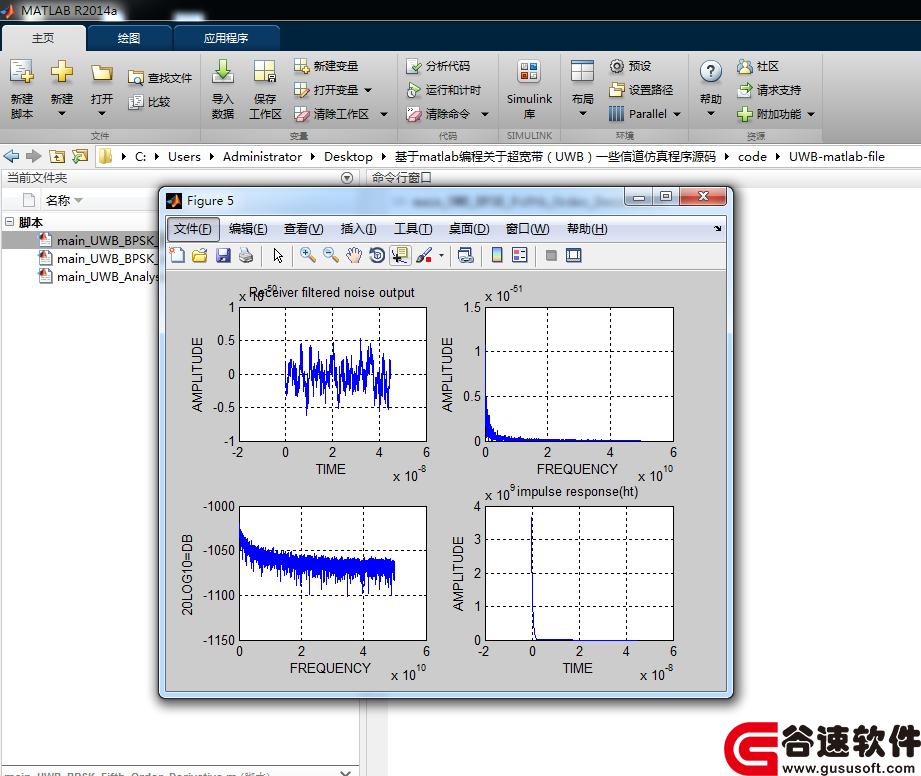Toggle the Pan hand tool

tap(354, 256)
